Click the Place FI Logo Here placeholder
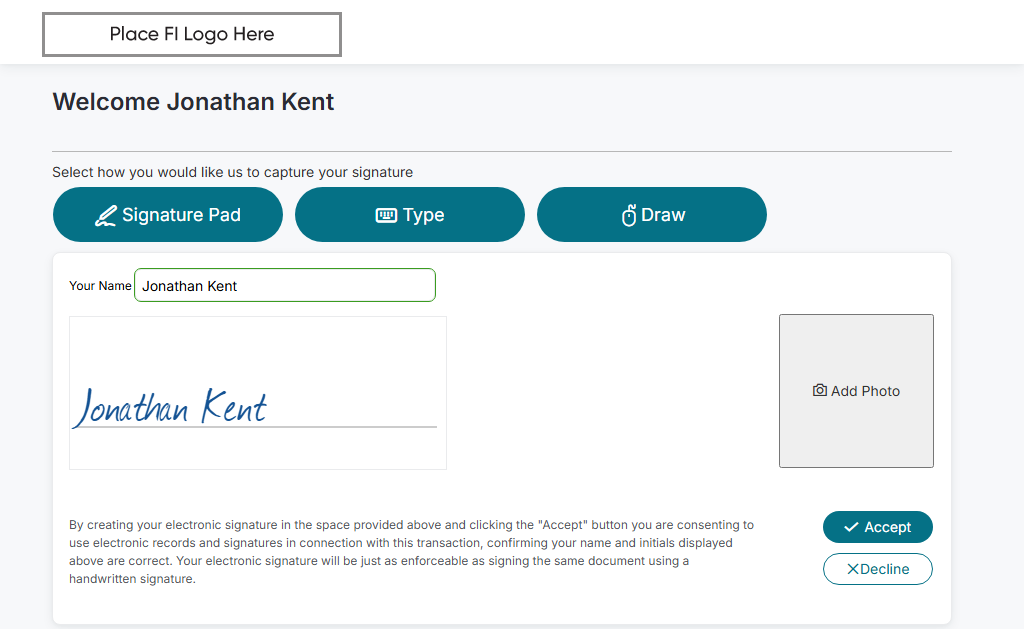1024x629 pixels. [x=192, y=34]
